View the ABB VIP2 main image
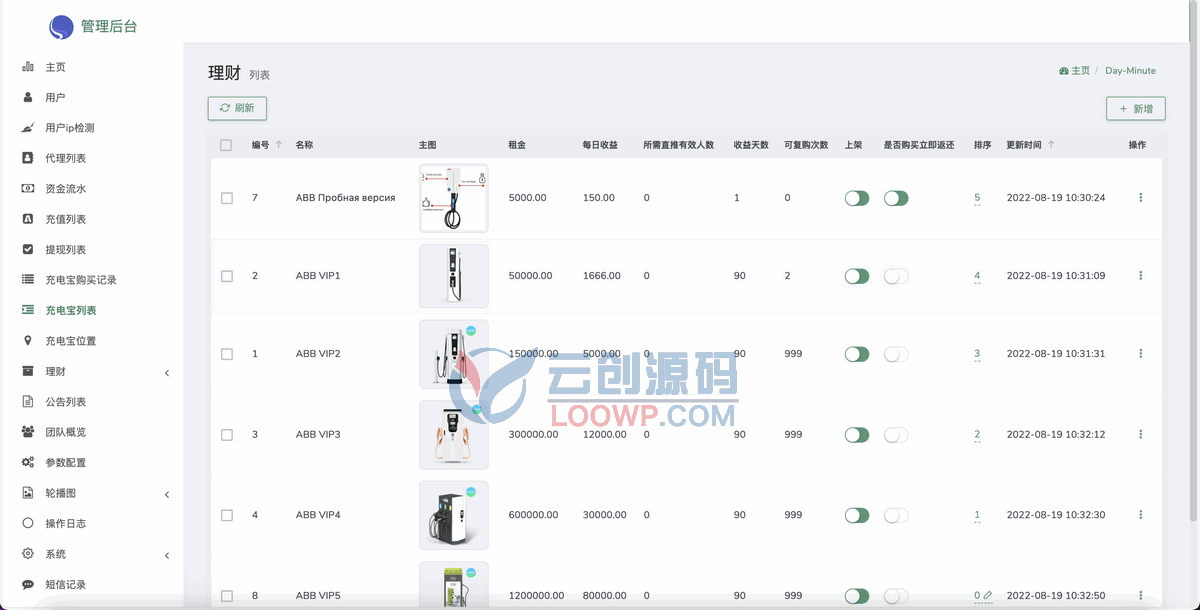 [454, 354]
